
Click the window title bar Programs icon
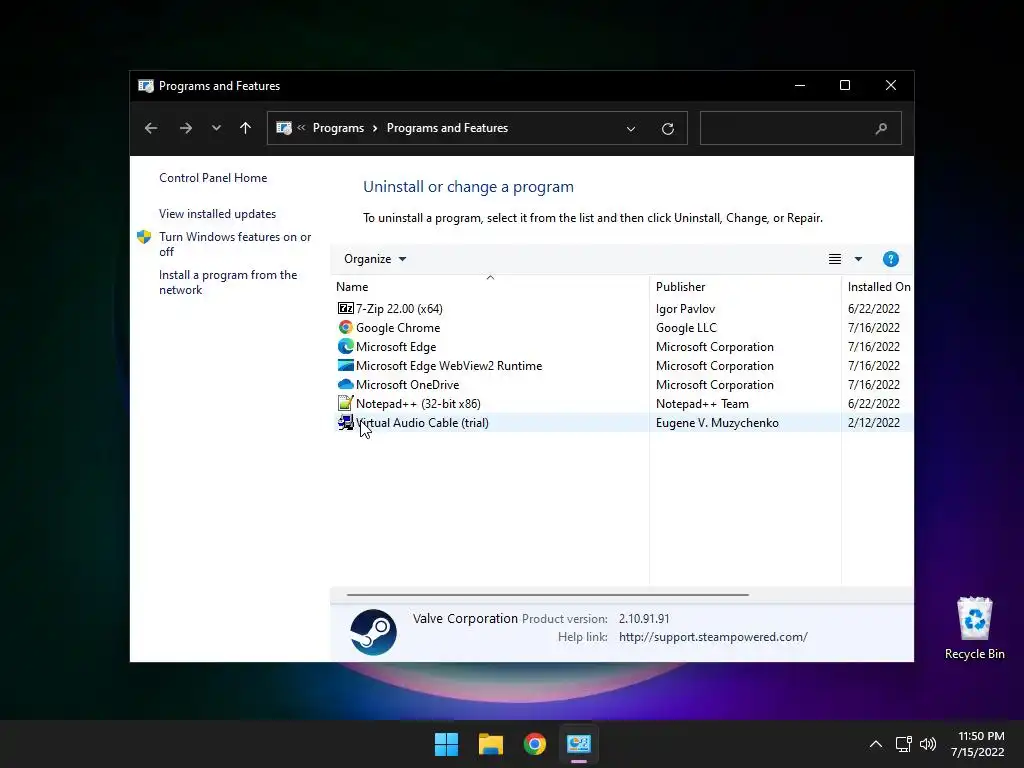(x=146, y=86)
